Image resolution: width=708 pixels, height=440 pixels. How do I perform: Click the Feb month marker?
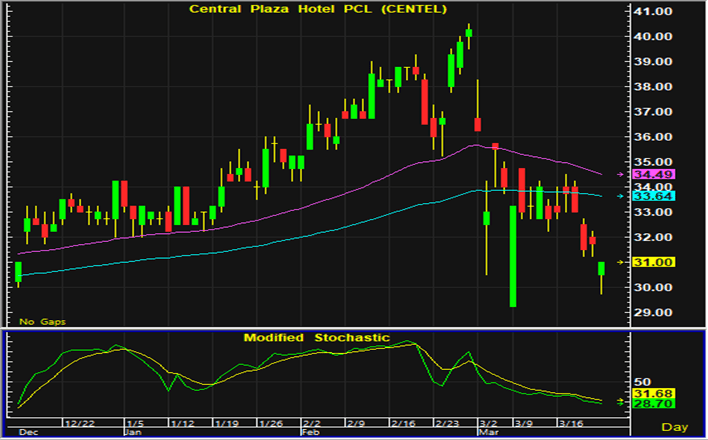[311, 433]
